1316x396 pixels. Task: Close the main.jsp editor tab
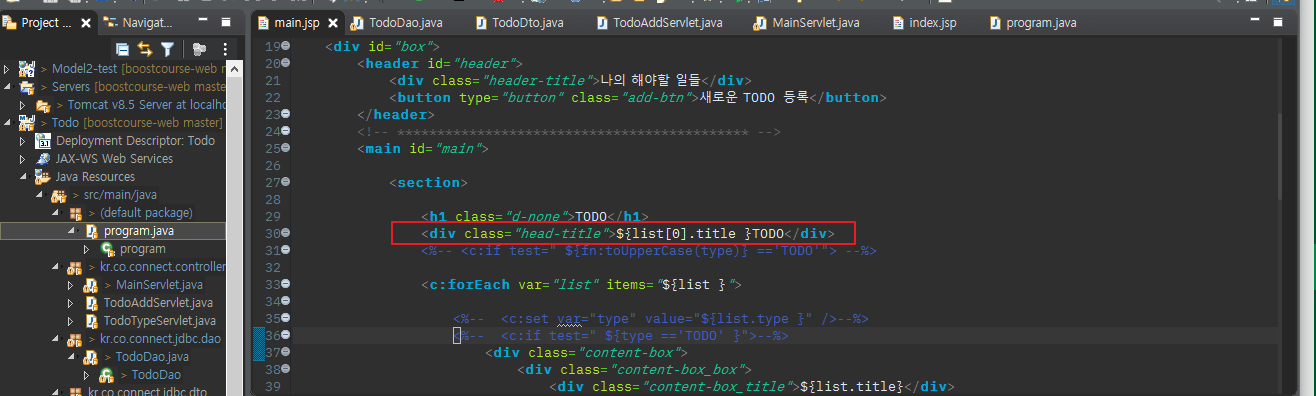pos(332,22)
